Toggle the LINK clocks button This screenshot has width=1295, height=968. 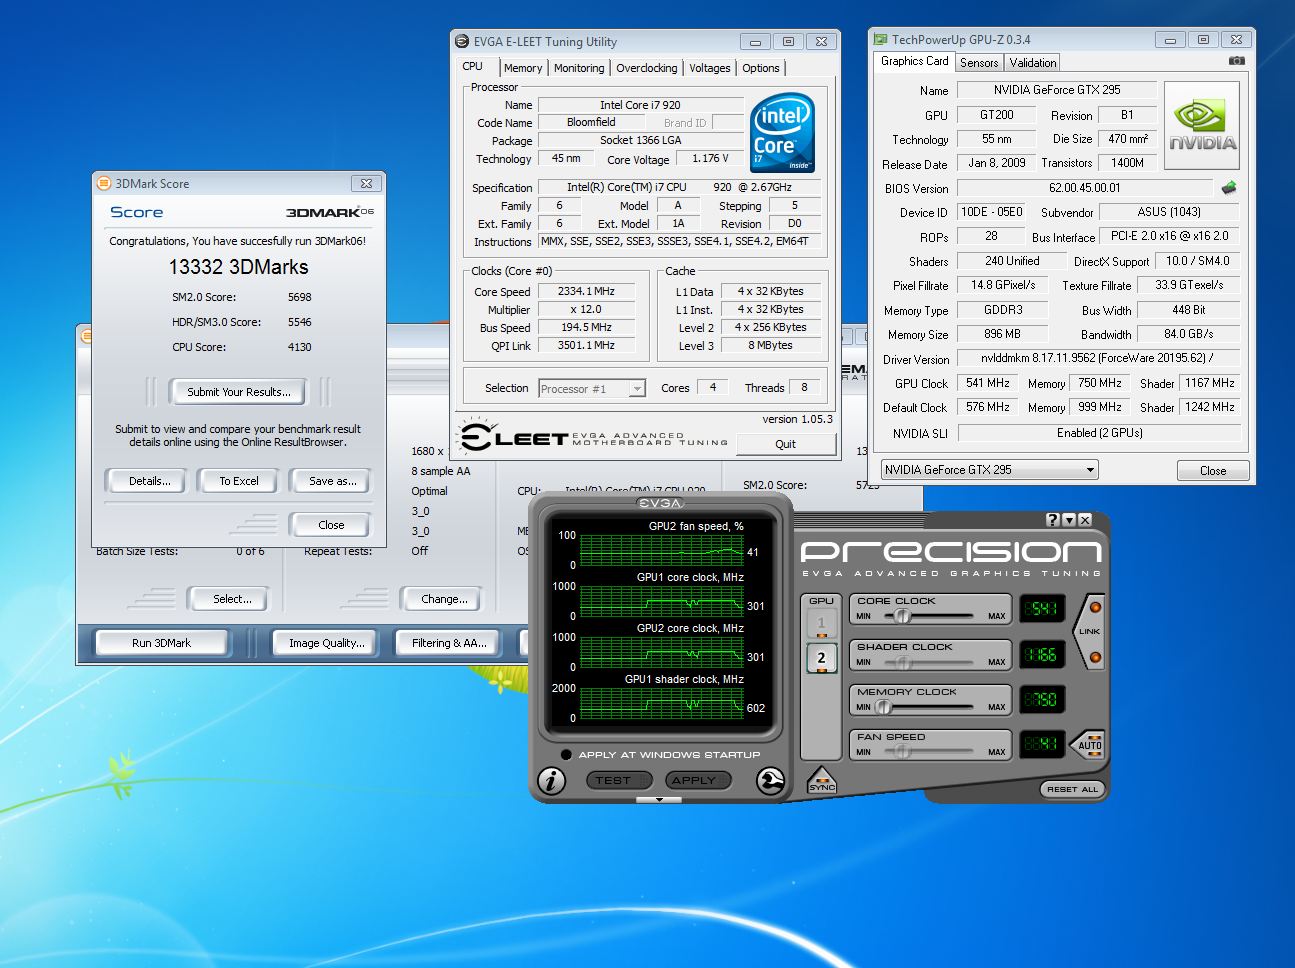1089,631
